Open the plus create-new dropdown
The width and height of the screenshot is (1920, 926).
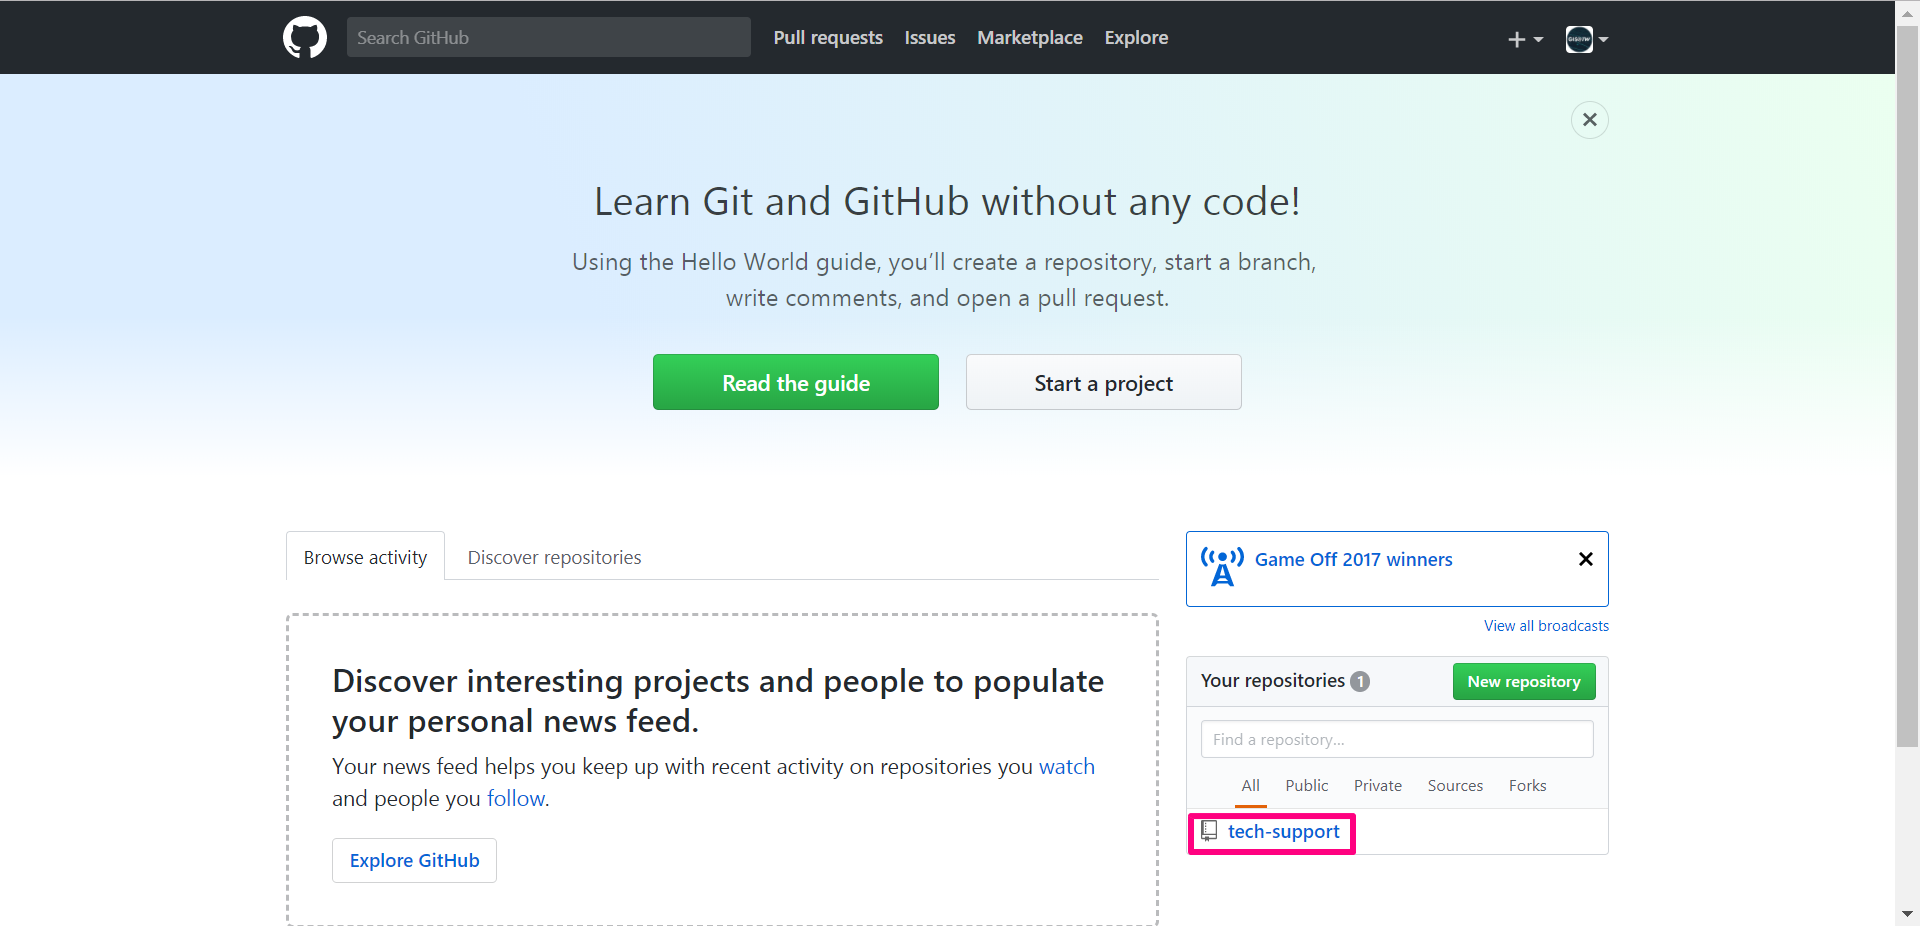point(1525,39)
